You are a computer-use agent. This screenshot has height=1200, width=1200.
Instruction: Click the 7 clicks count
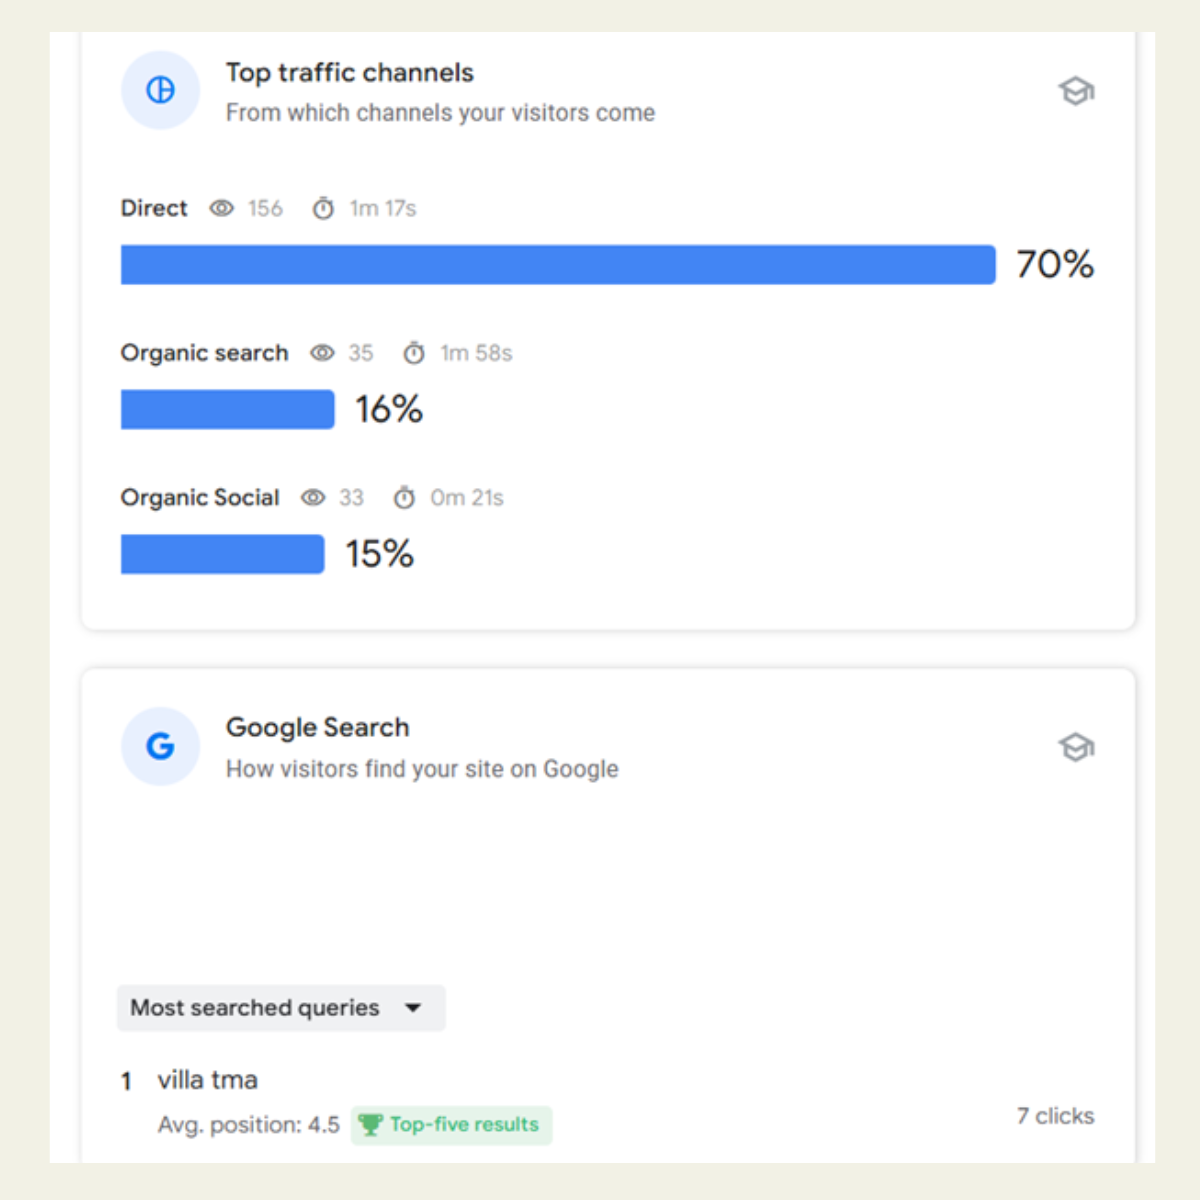[x=1055, y=1116]
